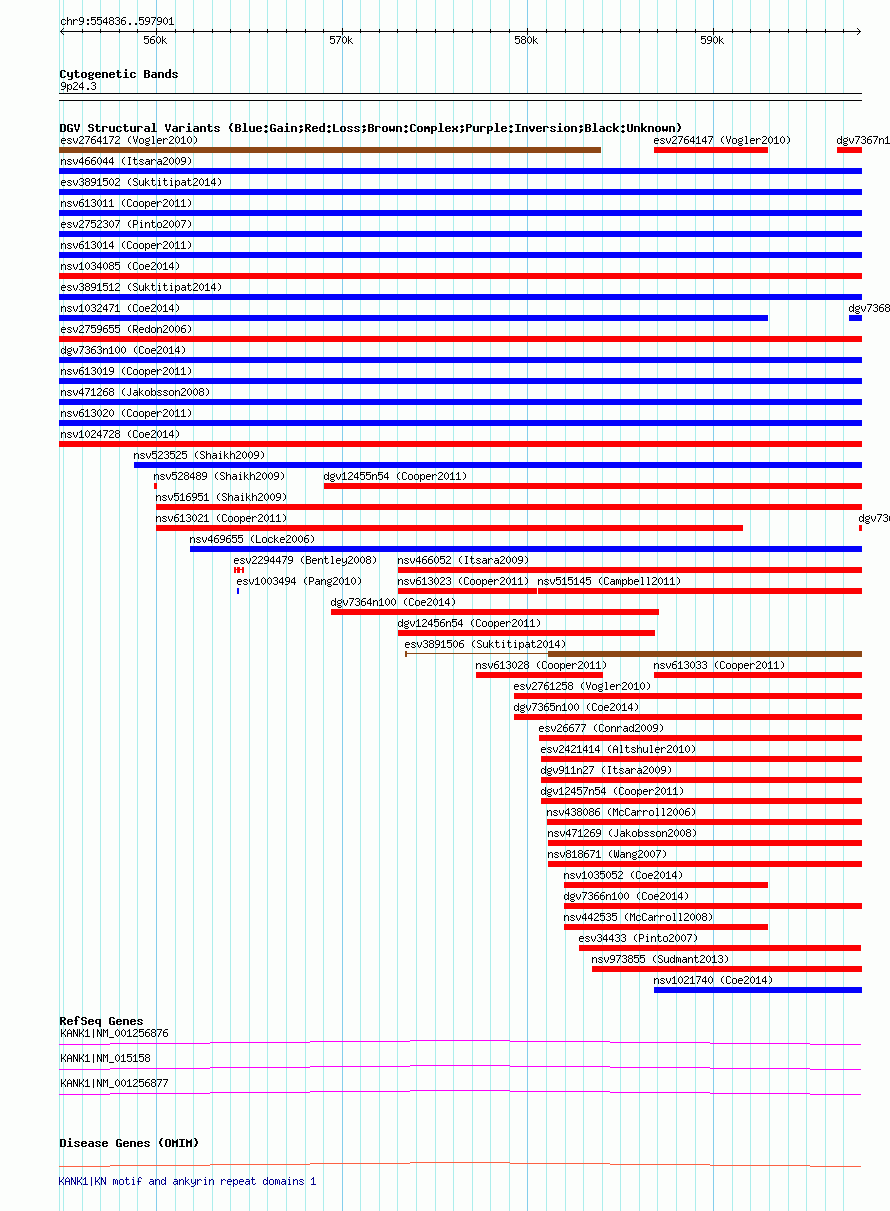Click nsv515145 (Campbell2011) variant label
This screenshot has width=890, height=1211.
(609, 581)
